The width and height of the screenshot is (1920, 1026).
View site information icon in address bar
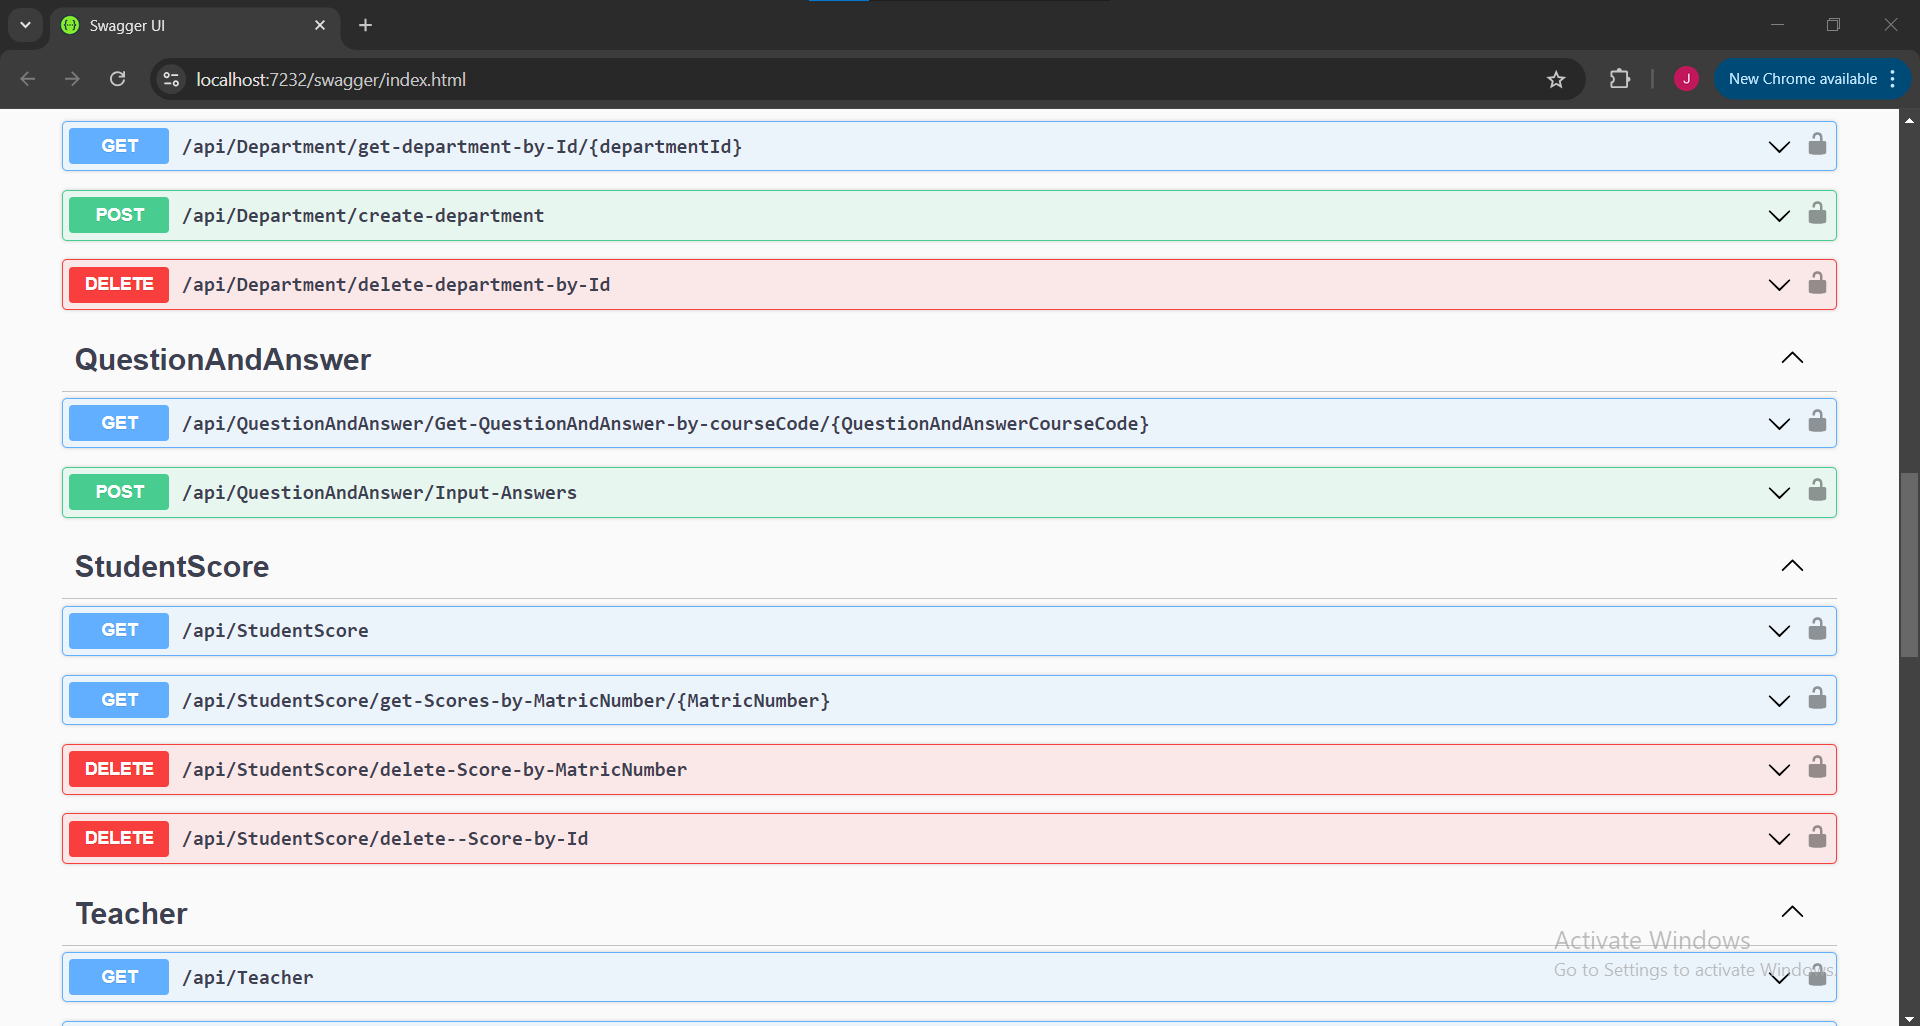(172, 79)
